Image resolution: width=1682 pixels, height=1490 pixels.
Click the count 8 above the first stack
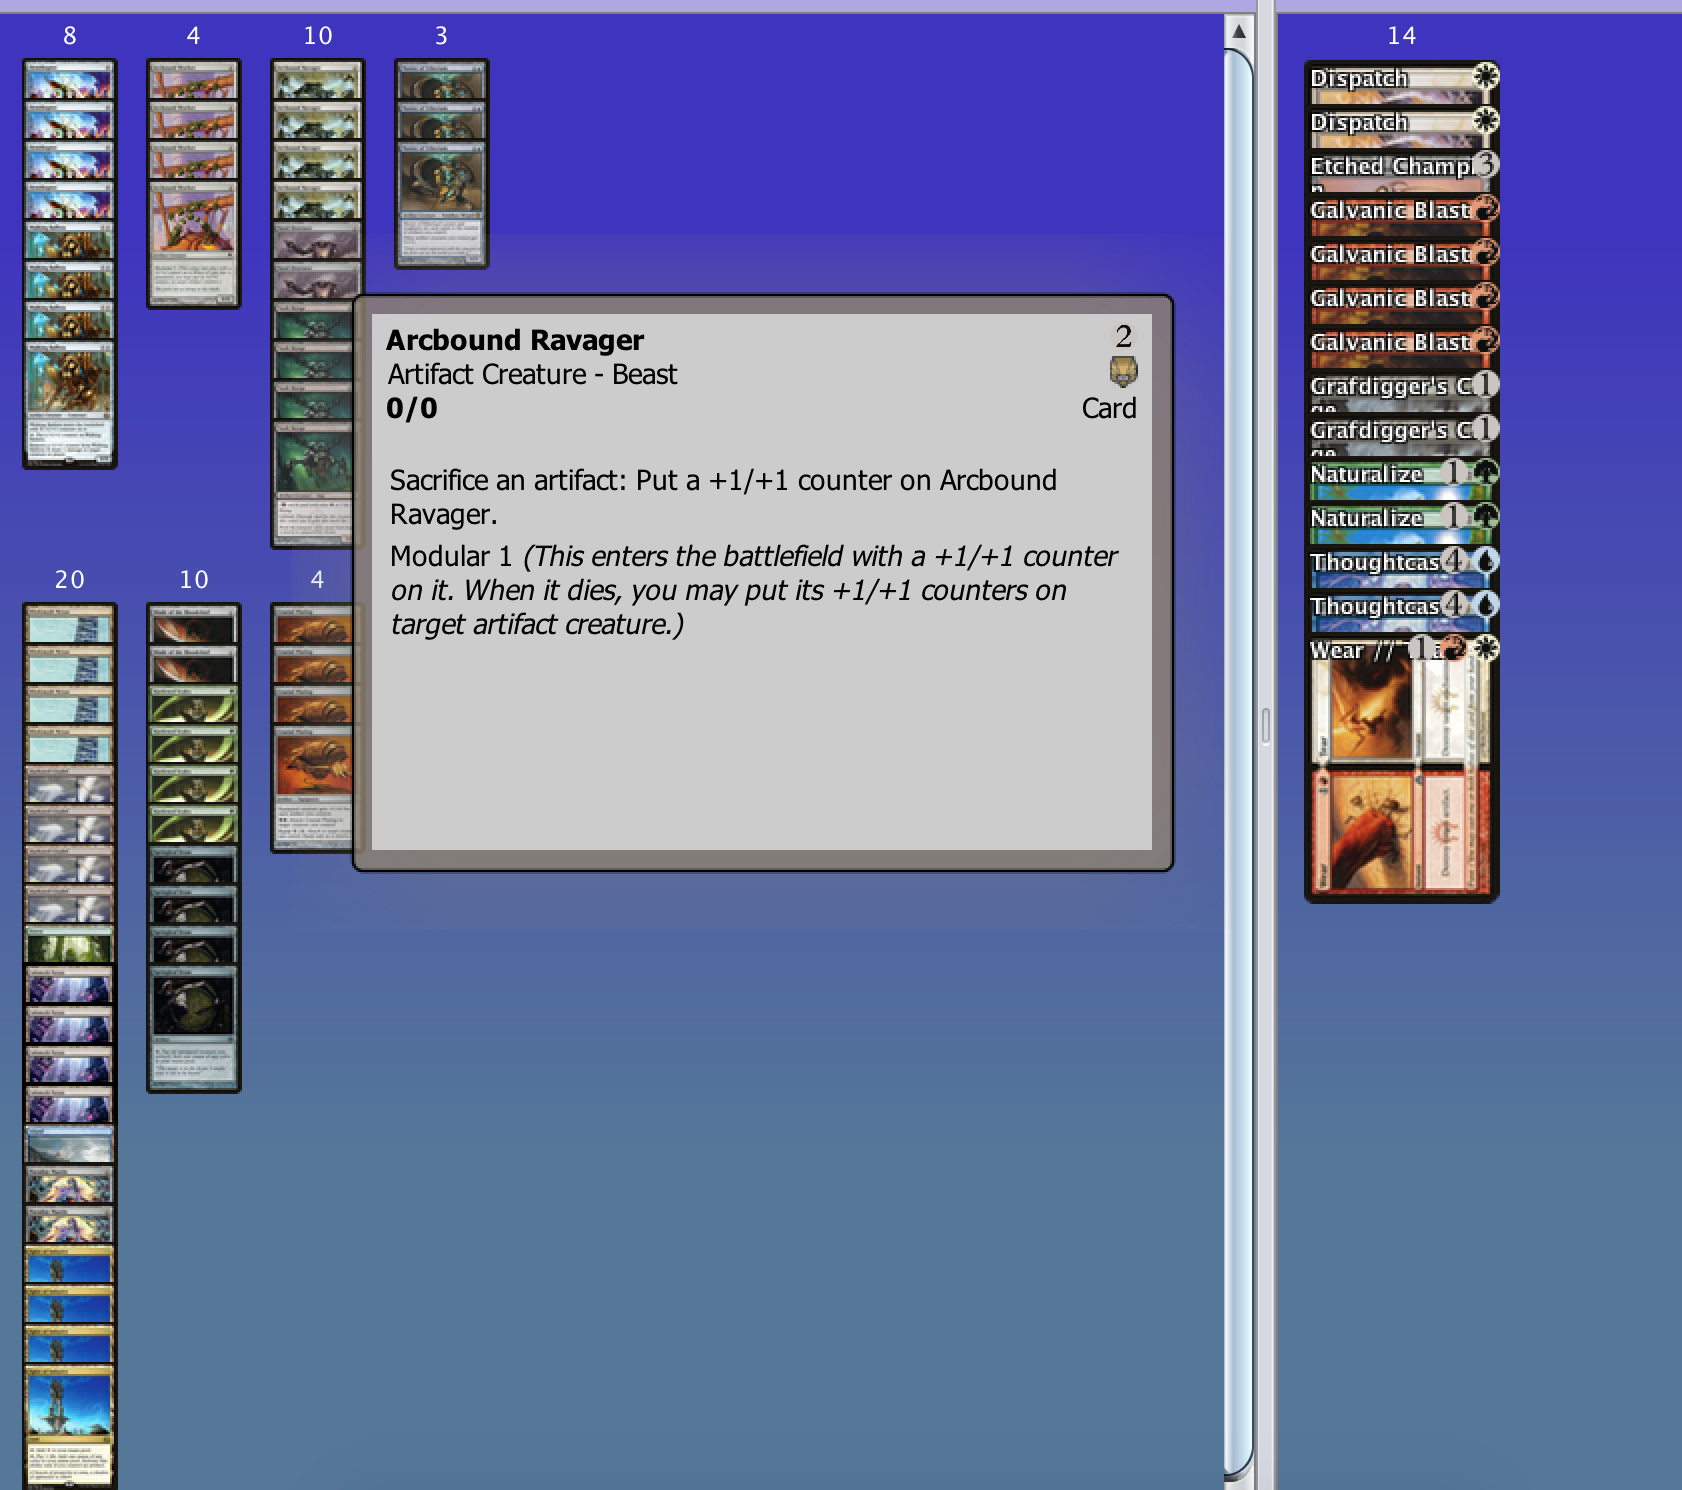click(70, 36)
